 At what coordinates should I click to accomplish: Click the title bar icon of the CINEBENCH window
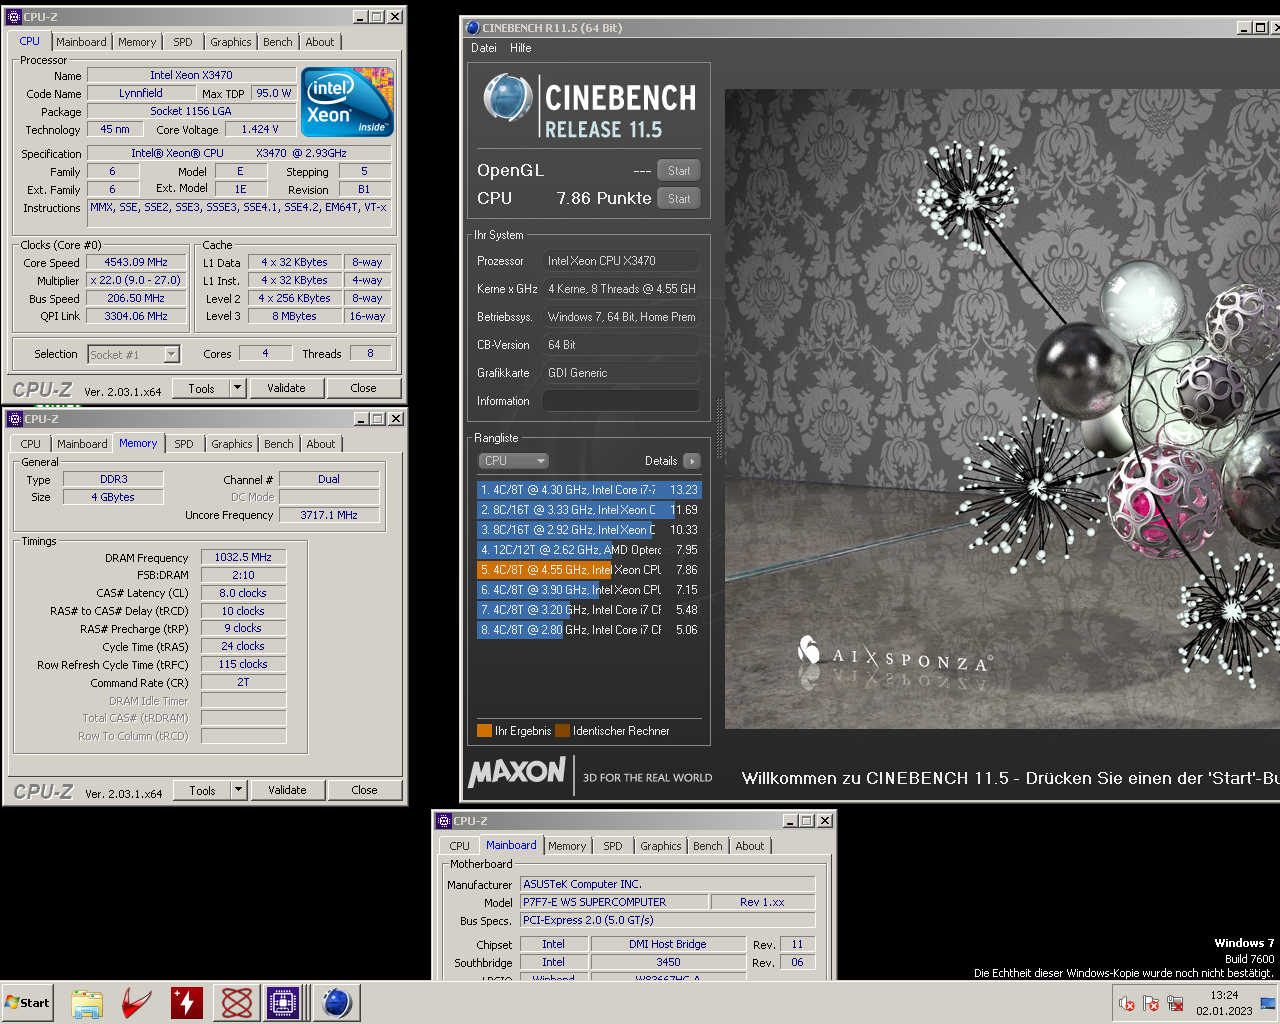[x=473, y=28]
